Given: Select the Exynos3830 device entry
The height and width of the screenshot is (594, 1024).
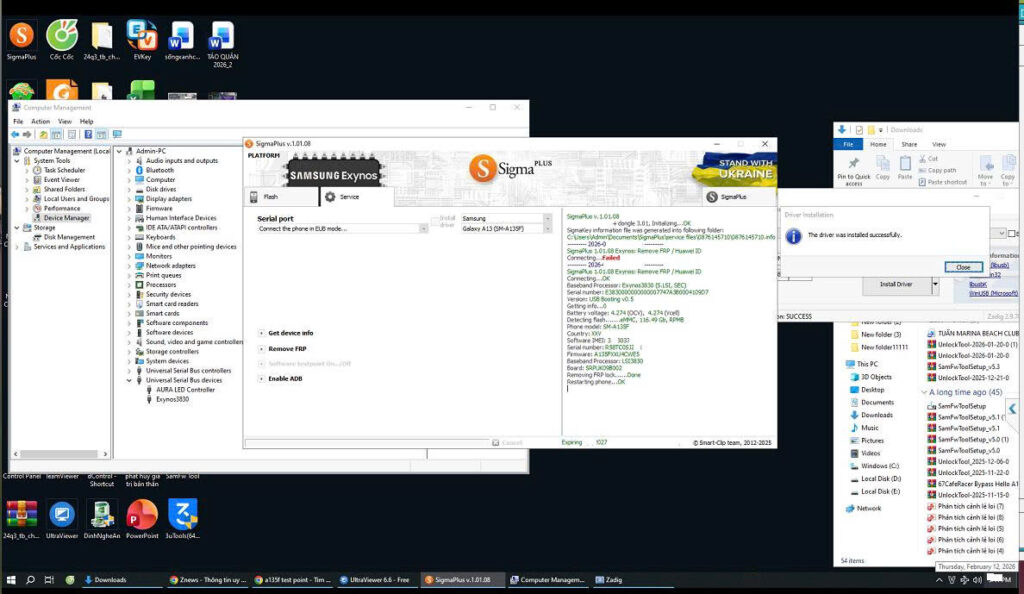Looking at the screenshot, I should [x=172, y=399].
